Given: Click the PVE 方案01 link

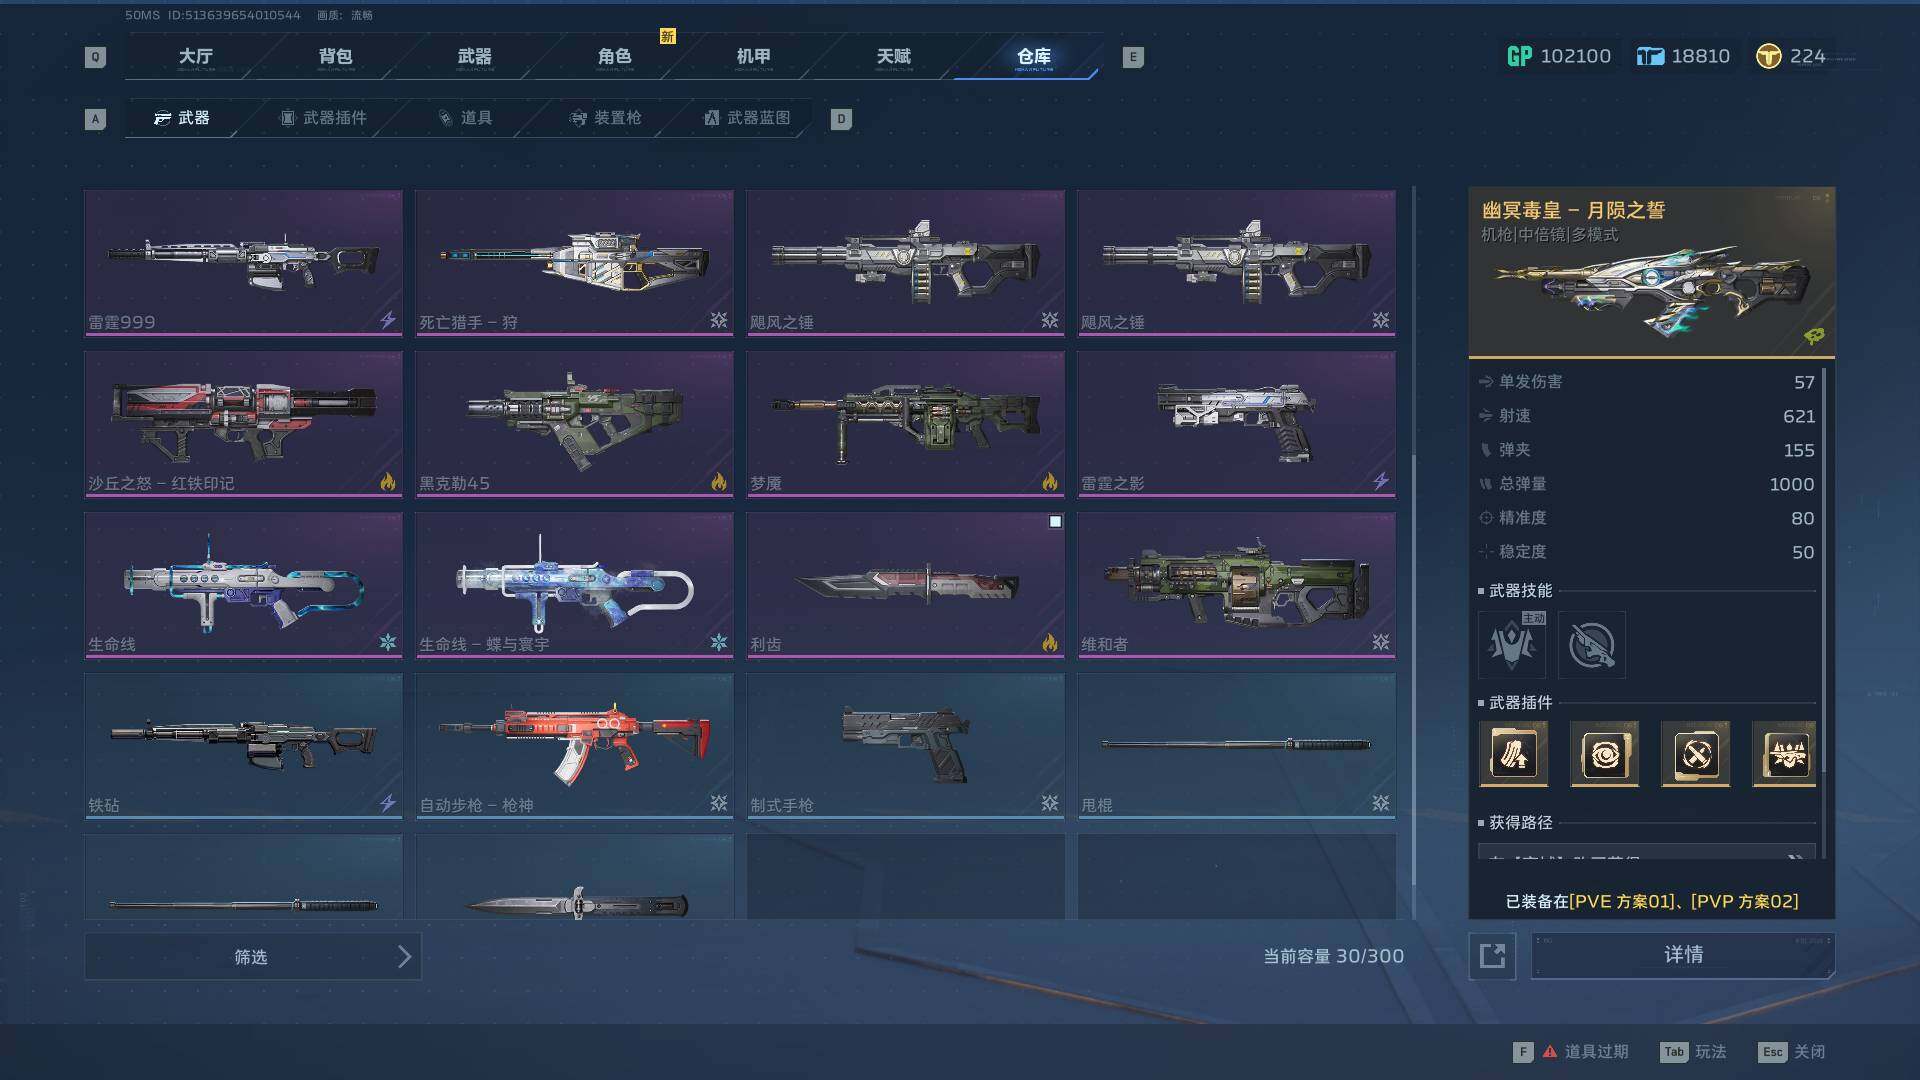Looking at the screenshot, I should [1621, 902].
